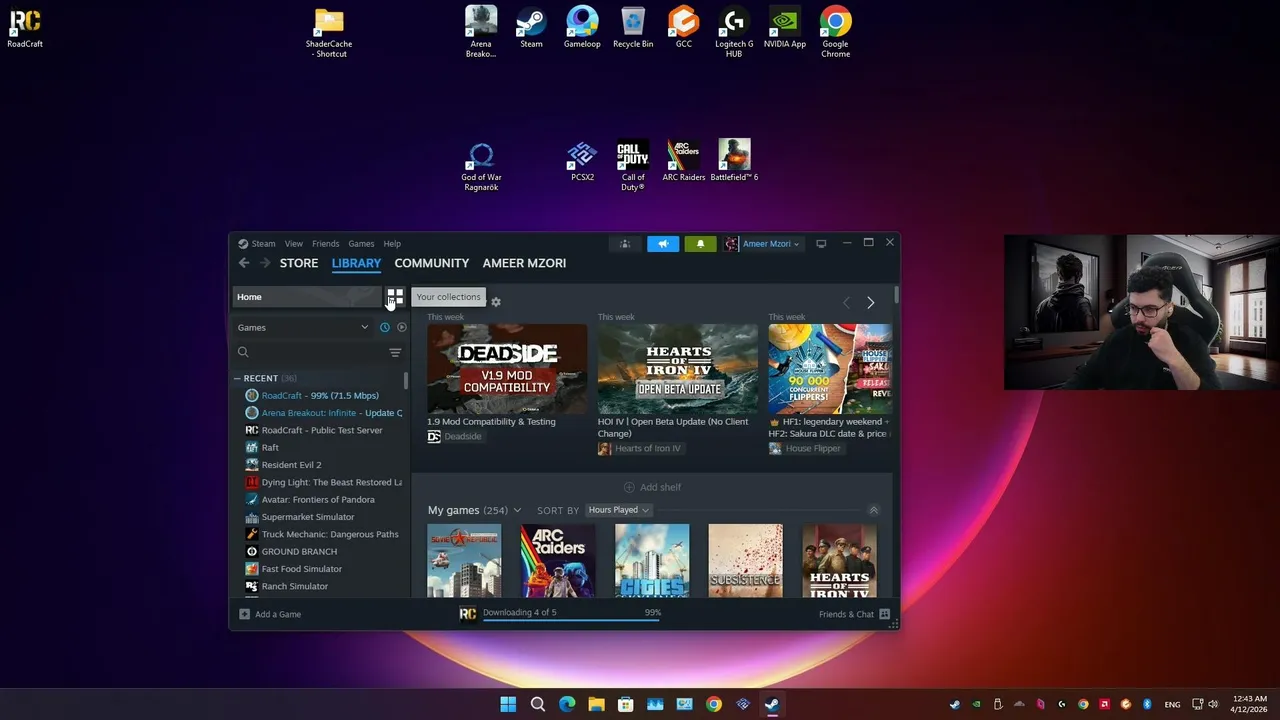The width and height of the screenshot is (1280, 720).
Task: Open the ARC Raiders desktop shortcut
Action: [x=684, y=161]
